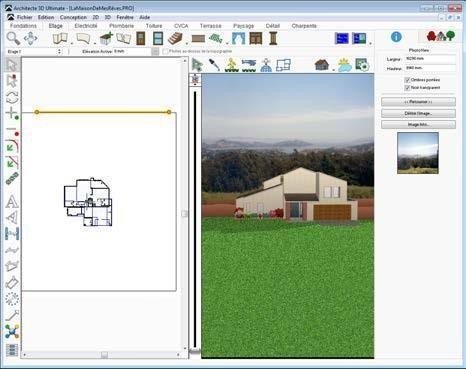This screenshot has width=466, height=369.
Task: Pick the brown rectangular slab icon
Action: pyautogui.click(x=198, y=39)
